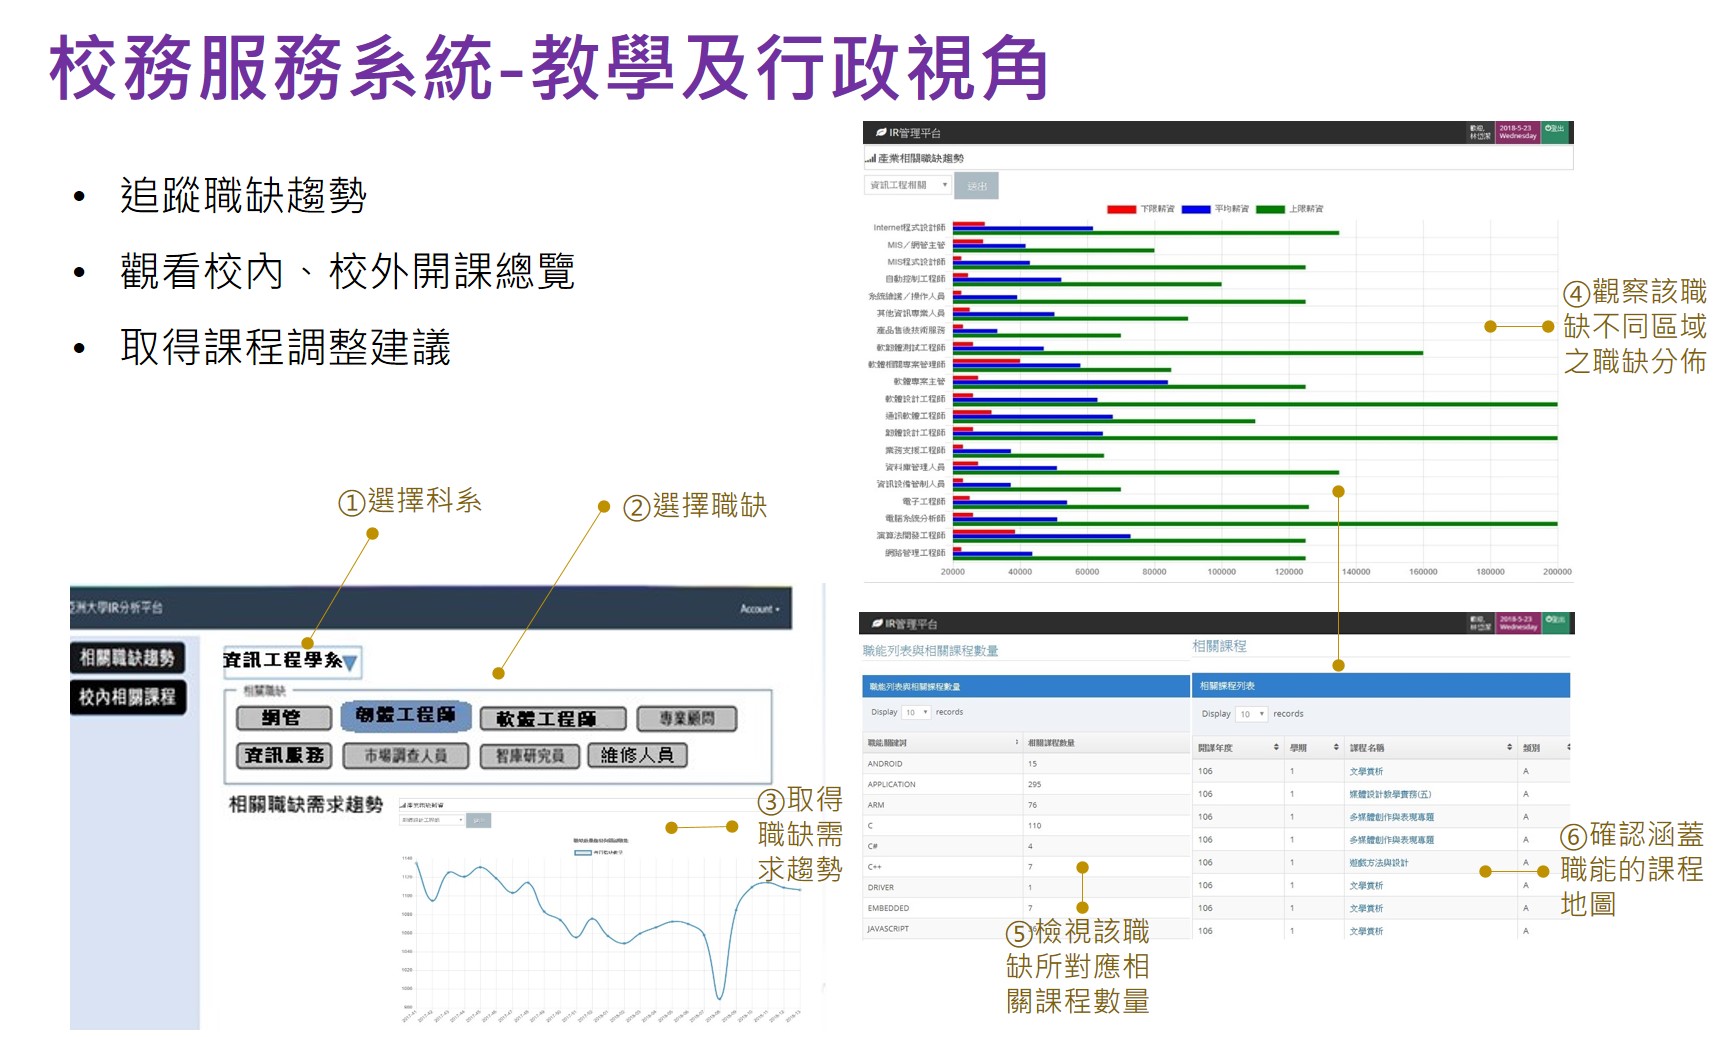The height and width of the screenshot is (1037, 1732).
Task: Open the 遊戲方法與設計 course link
Action: click(x=1378, y=863)
